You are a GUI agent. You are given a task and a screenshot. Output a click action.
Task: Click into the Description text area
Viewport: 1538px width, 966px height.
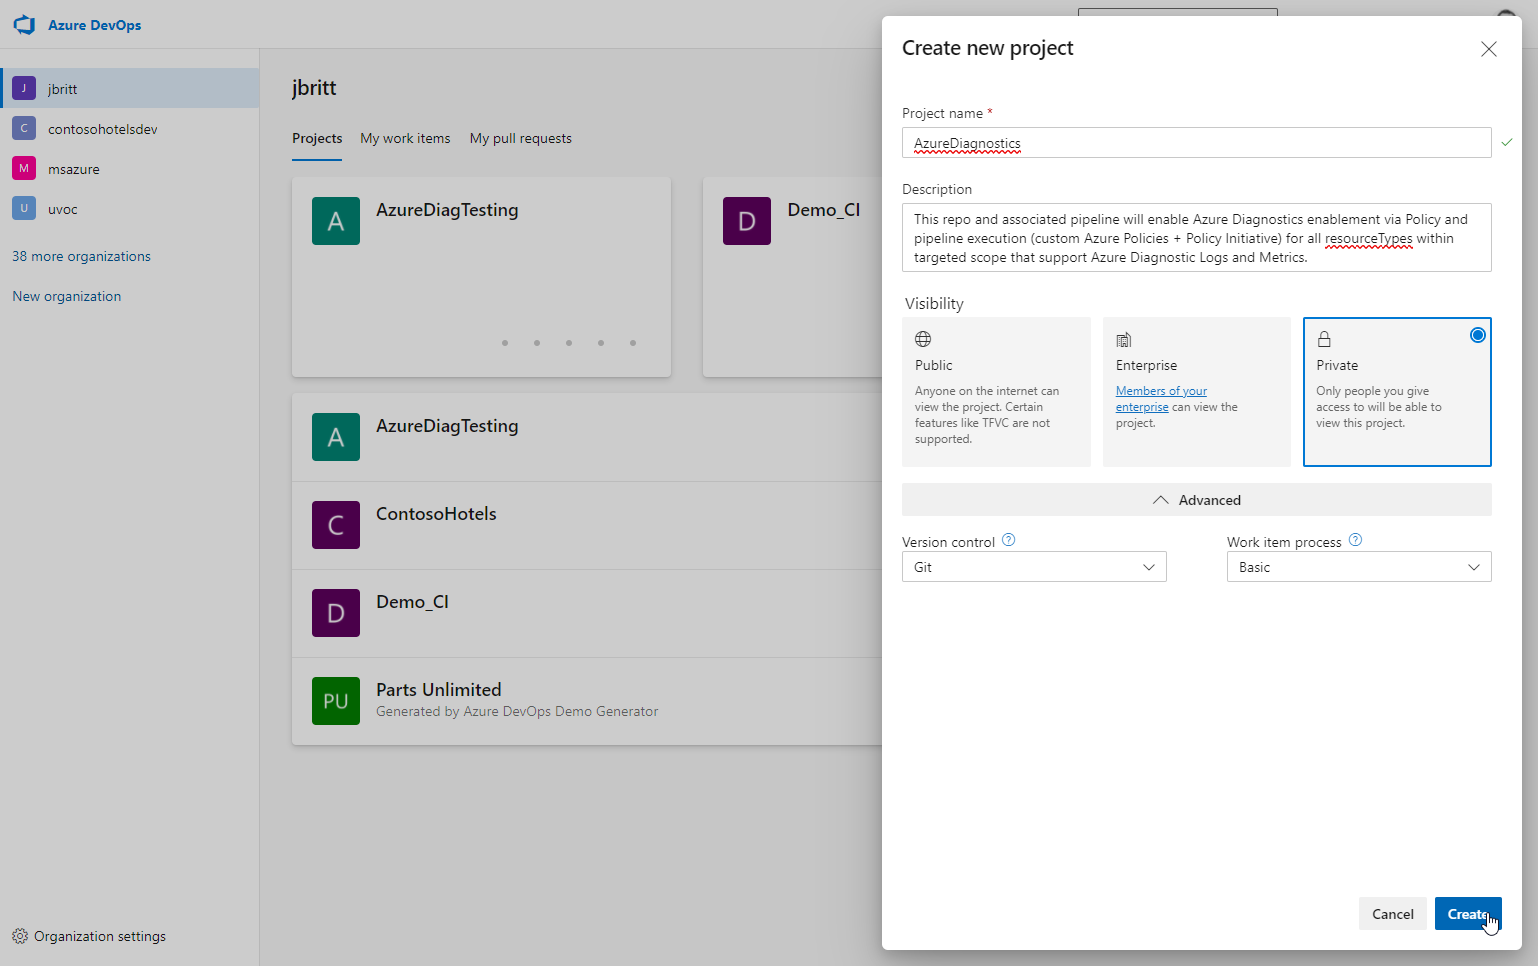point(1196,238)
